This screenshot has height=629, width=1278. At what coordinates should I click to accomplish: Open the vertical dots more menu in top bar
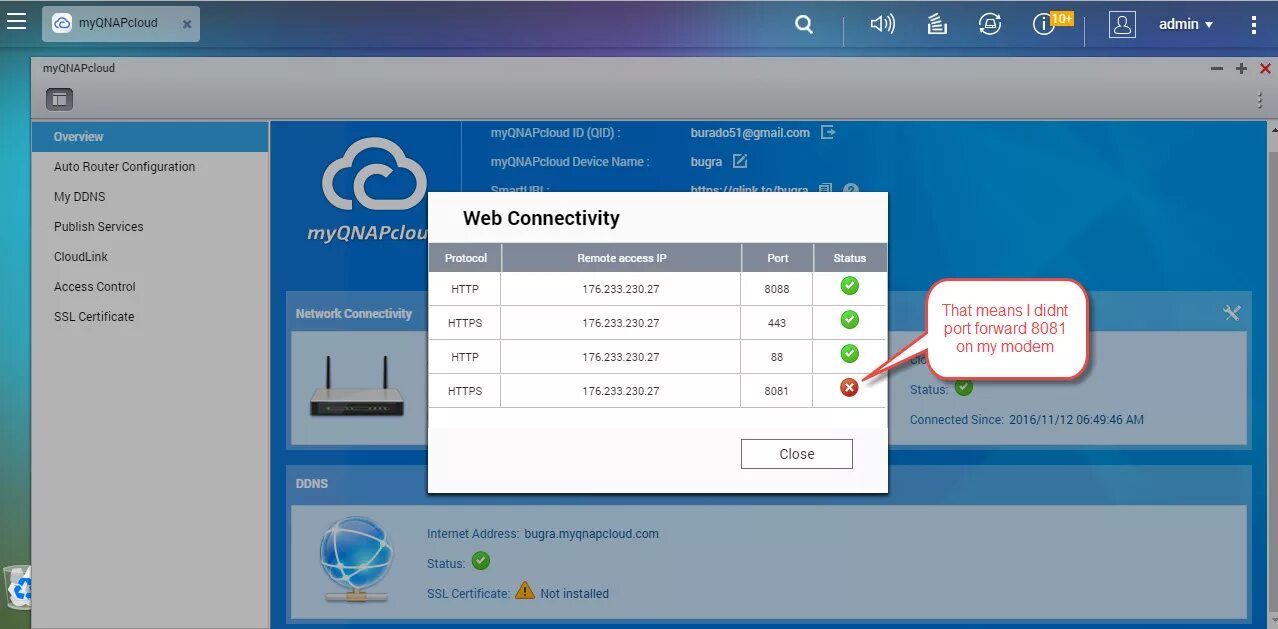(x=1254, y=25)
